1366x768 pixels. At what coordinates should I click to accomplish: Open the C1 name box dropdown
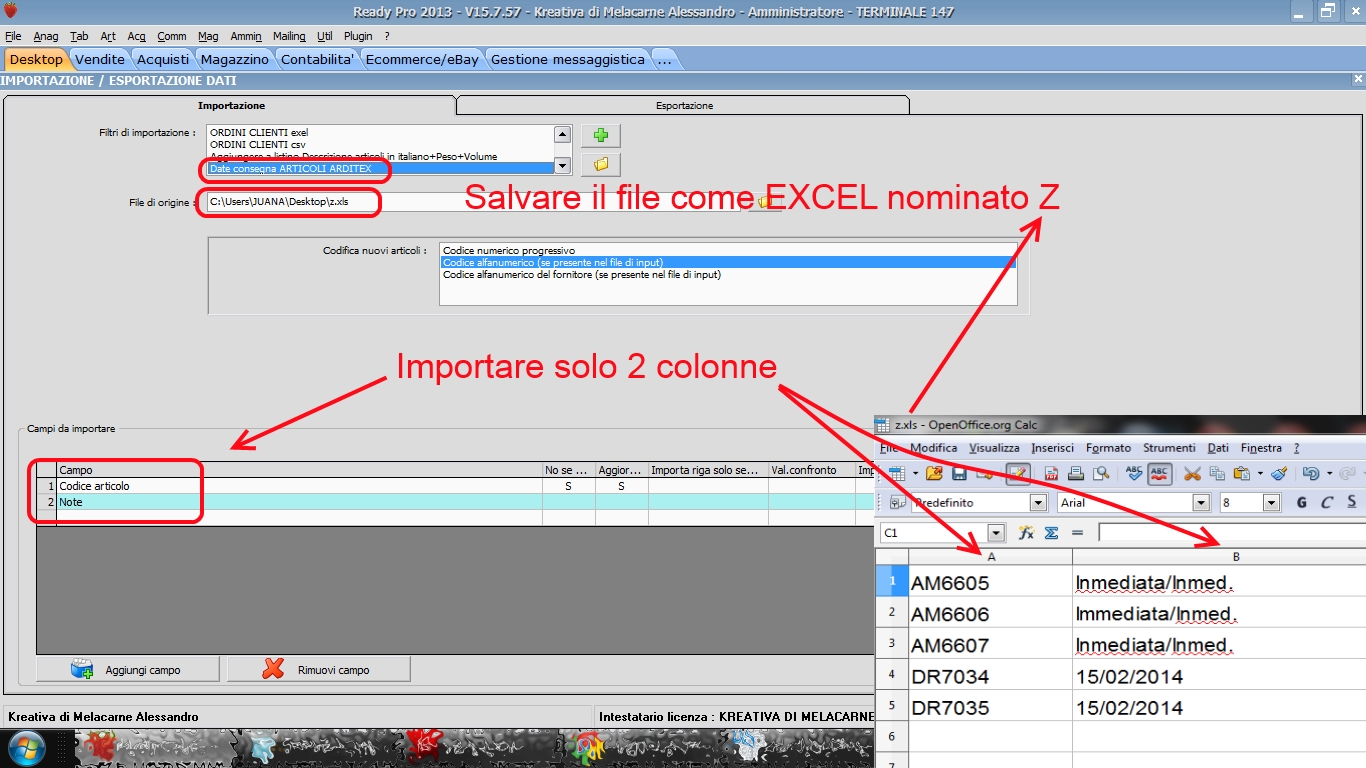996,533
